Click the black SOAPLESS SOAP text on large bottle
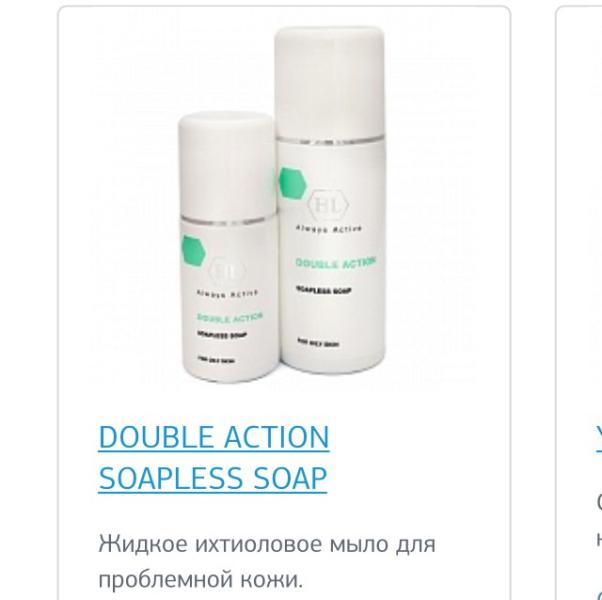Viewport: 602px width, 600px height. click(x=324, y=291)
